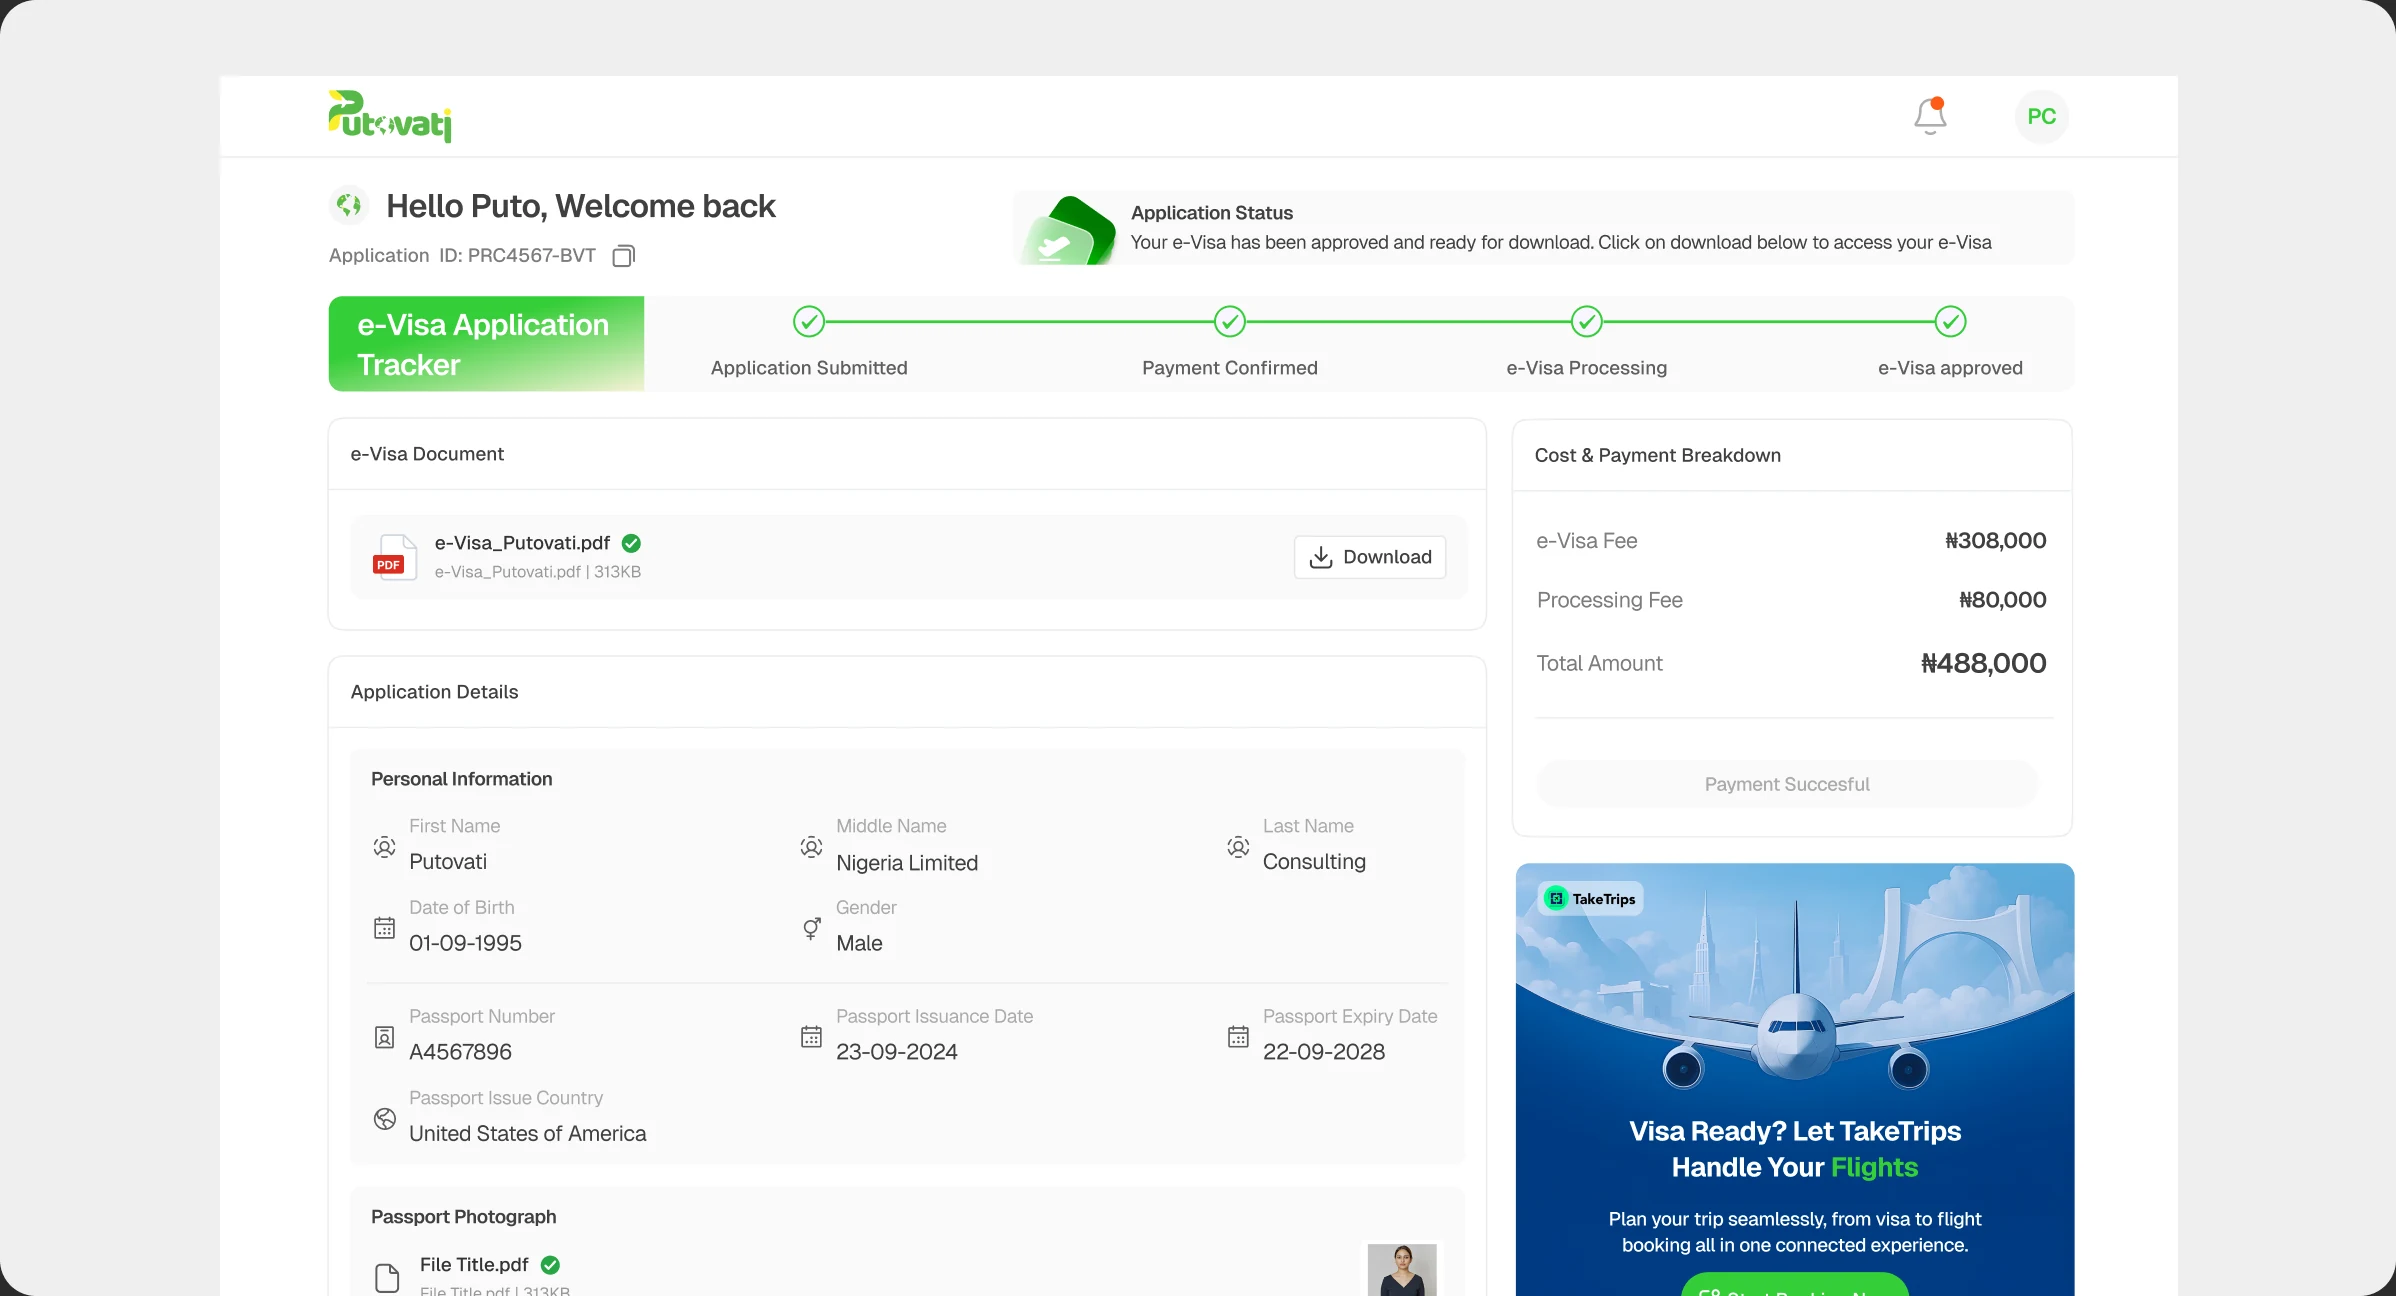Click the issuance date 23-09-2024
The image size is (2396, 1296).
tap(896, 1052)
